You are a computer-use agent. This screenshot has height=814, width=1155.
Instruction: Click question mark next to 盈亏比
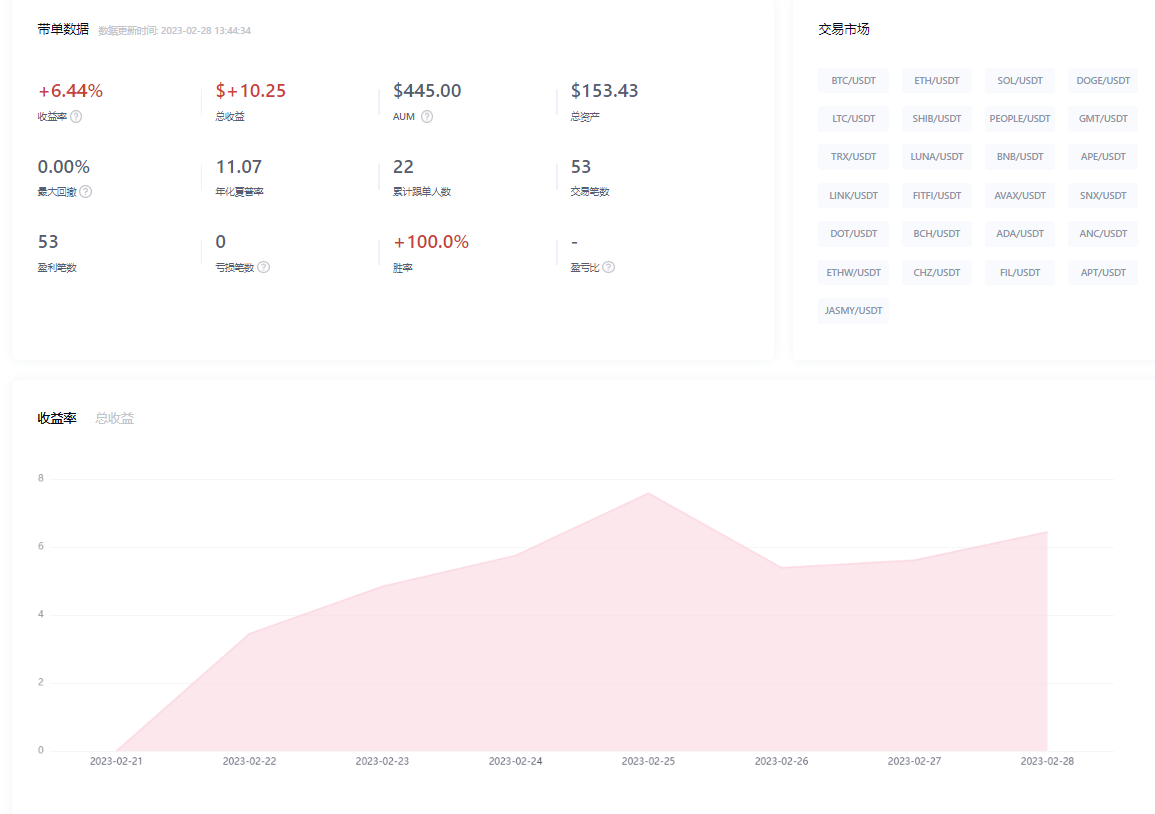click(608, 267)
